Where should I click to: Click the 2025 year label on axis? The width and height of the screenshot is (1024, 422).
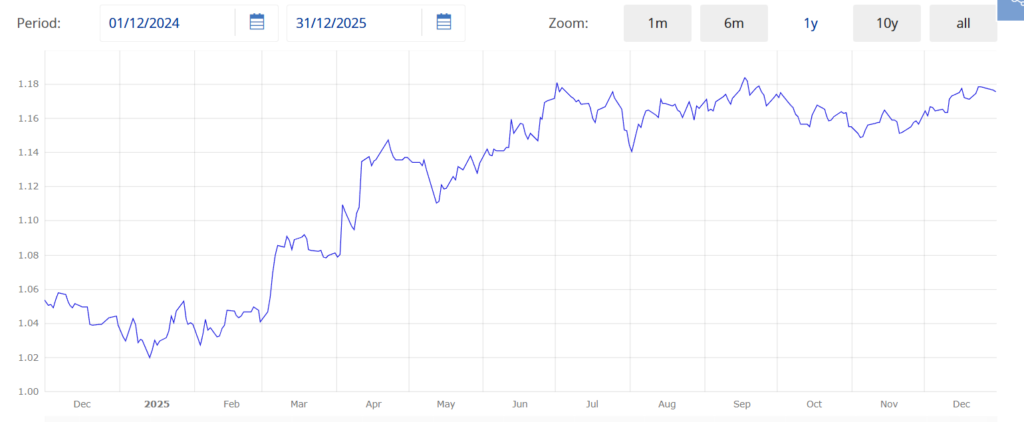(157, 404)
